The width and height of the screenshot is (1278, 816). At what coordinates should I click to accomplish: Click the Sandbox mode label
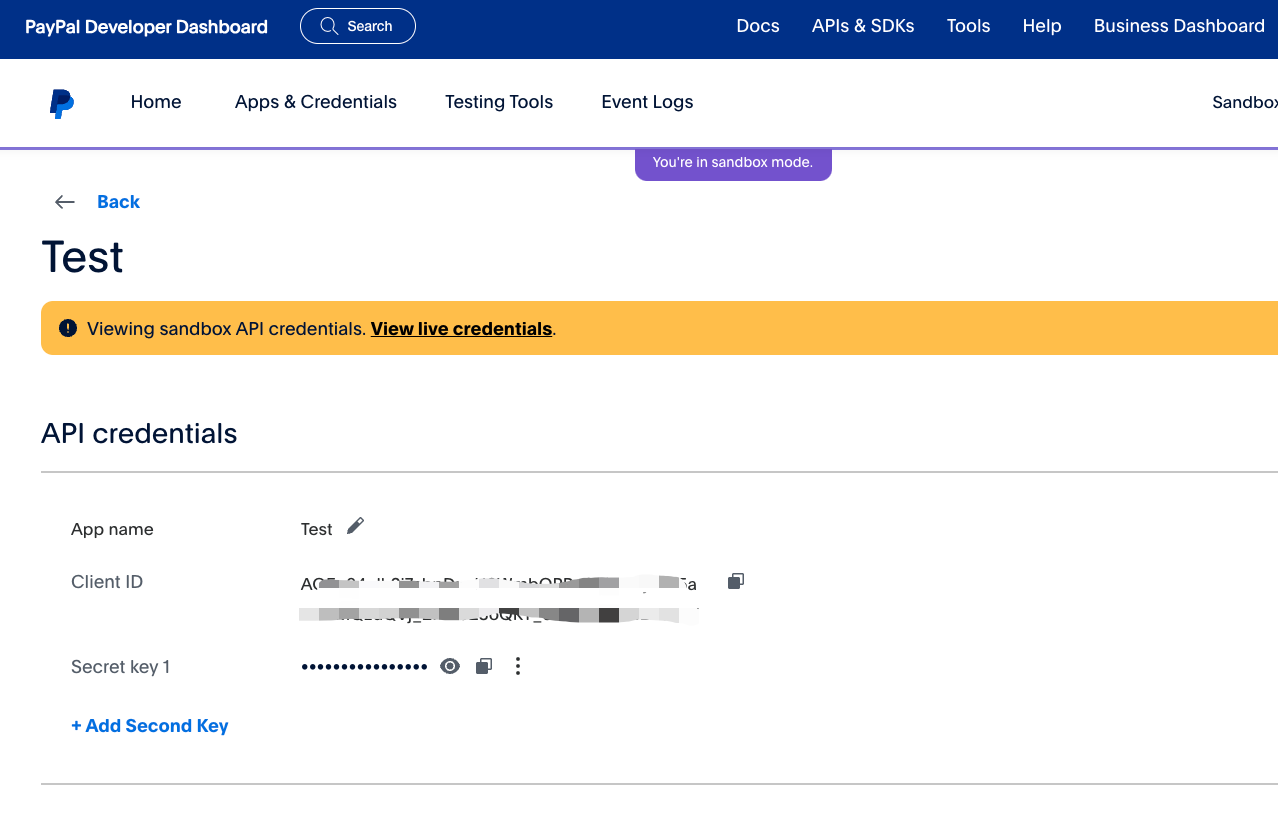(x=1245, y=102)
